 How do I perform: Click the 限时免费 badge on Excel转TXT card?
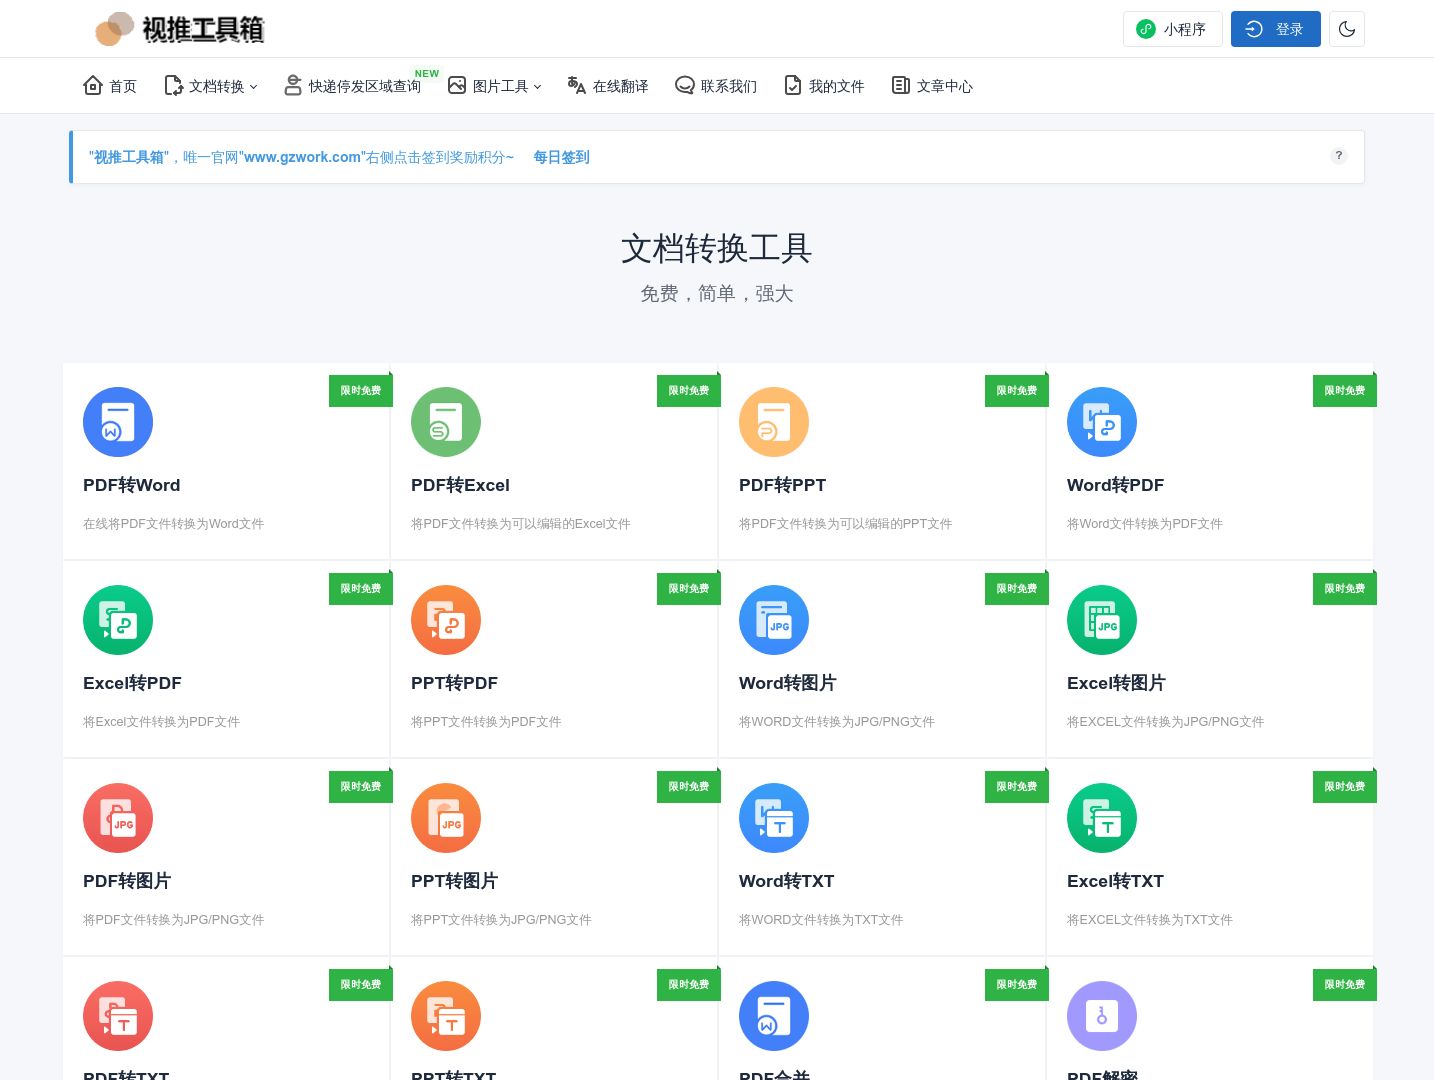click(1344, 786)
